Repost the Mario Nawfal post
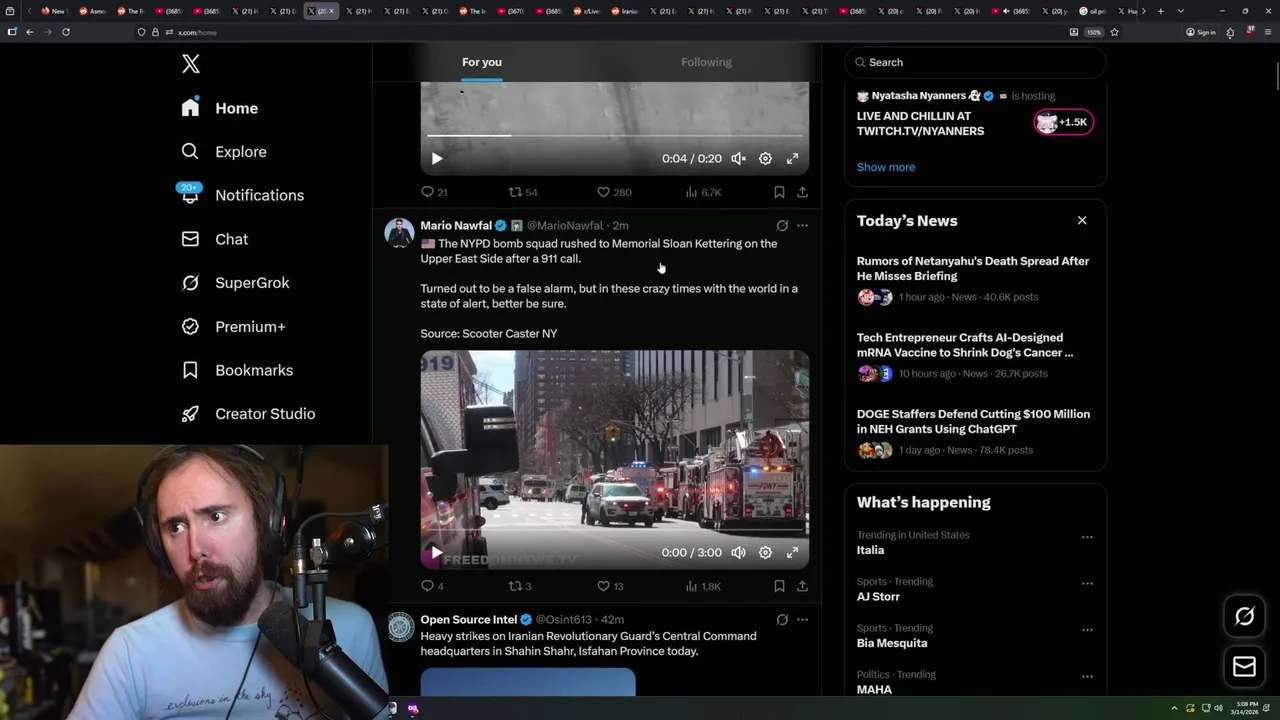This screenshot has width=1280, height=720. [520, 586]
